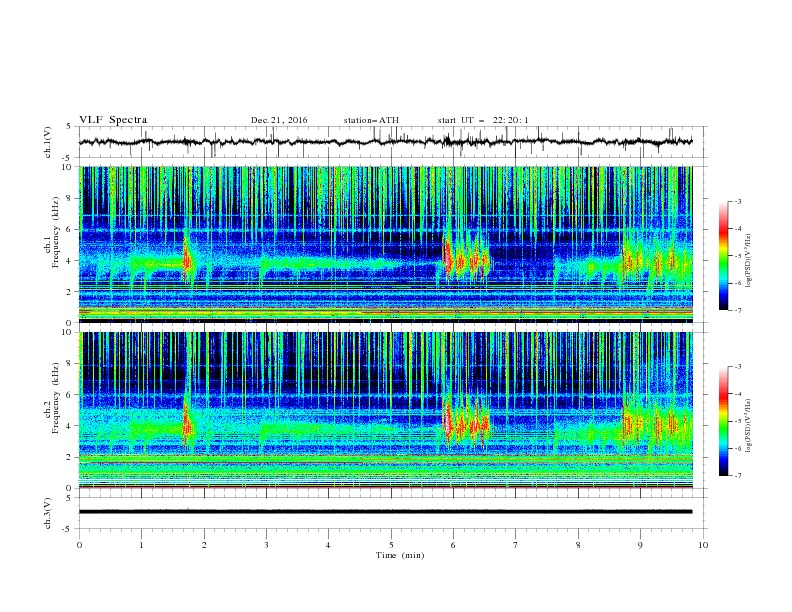
Task: Click the time axis tick label "5"
Action: (x=391, y=545)
